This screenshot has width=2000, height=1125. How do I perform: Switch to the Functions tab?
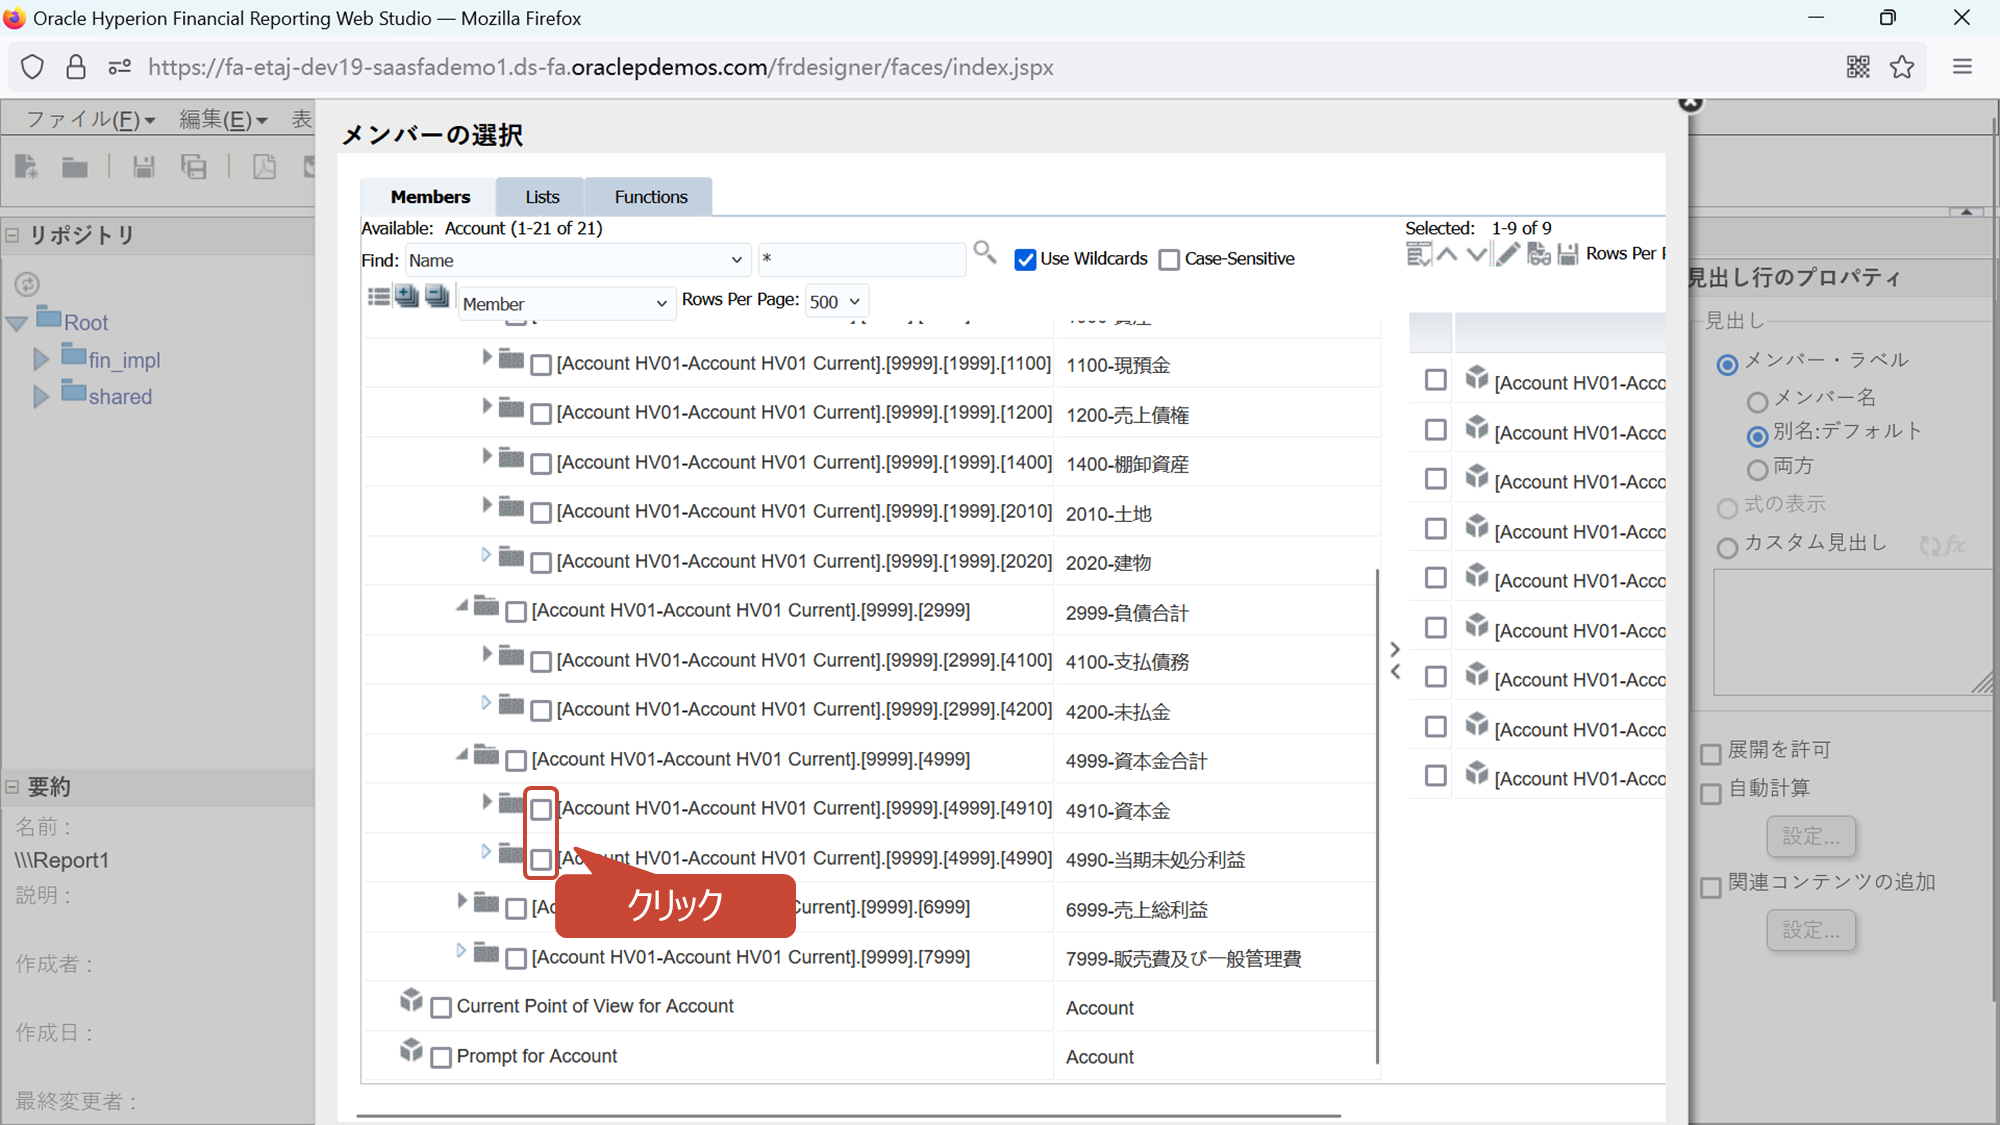click(x=650, y=197)
